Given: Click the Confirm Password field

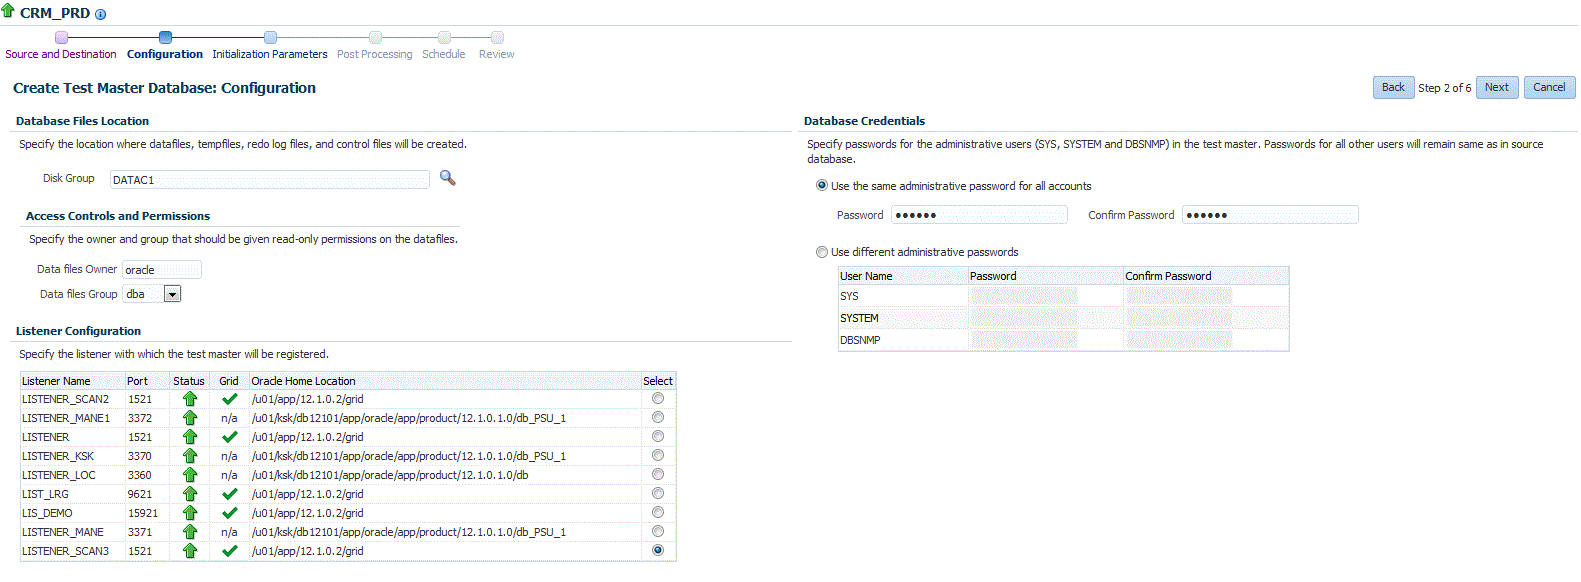Looking at the screenshot, I should click(x=1270, y=215).
